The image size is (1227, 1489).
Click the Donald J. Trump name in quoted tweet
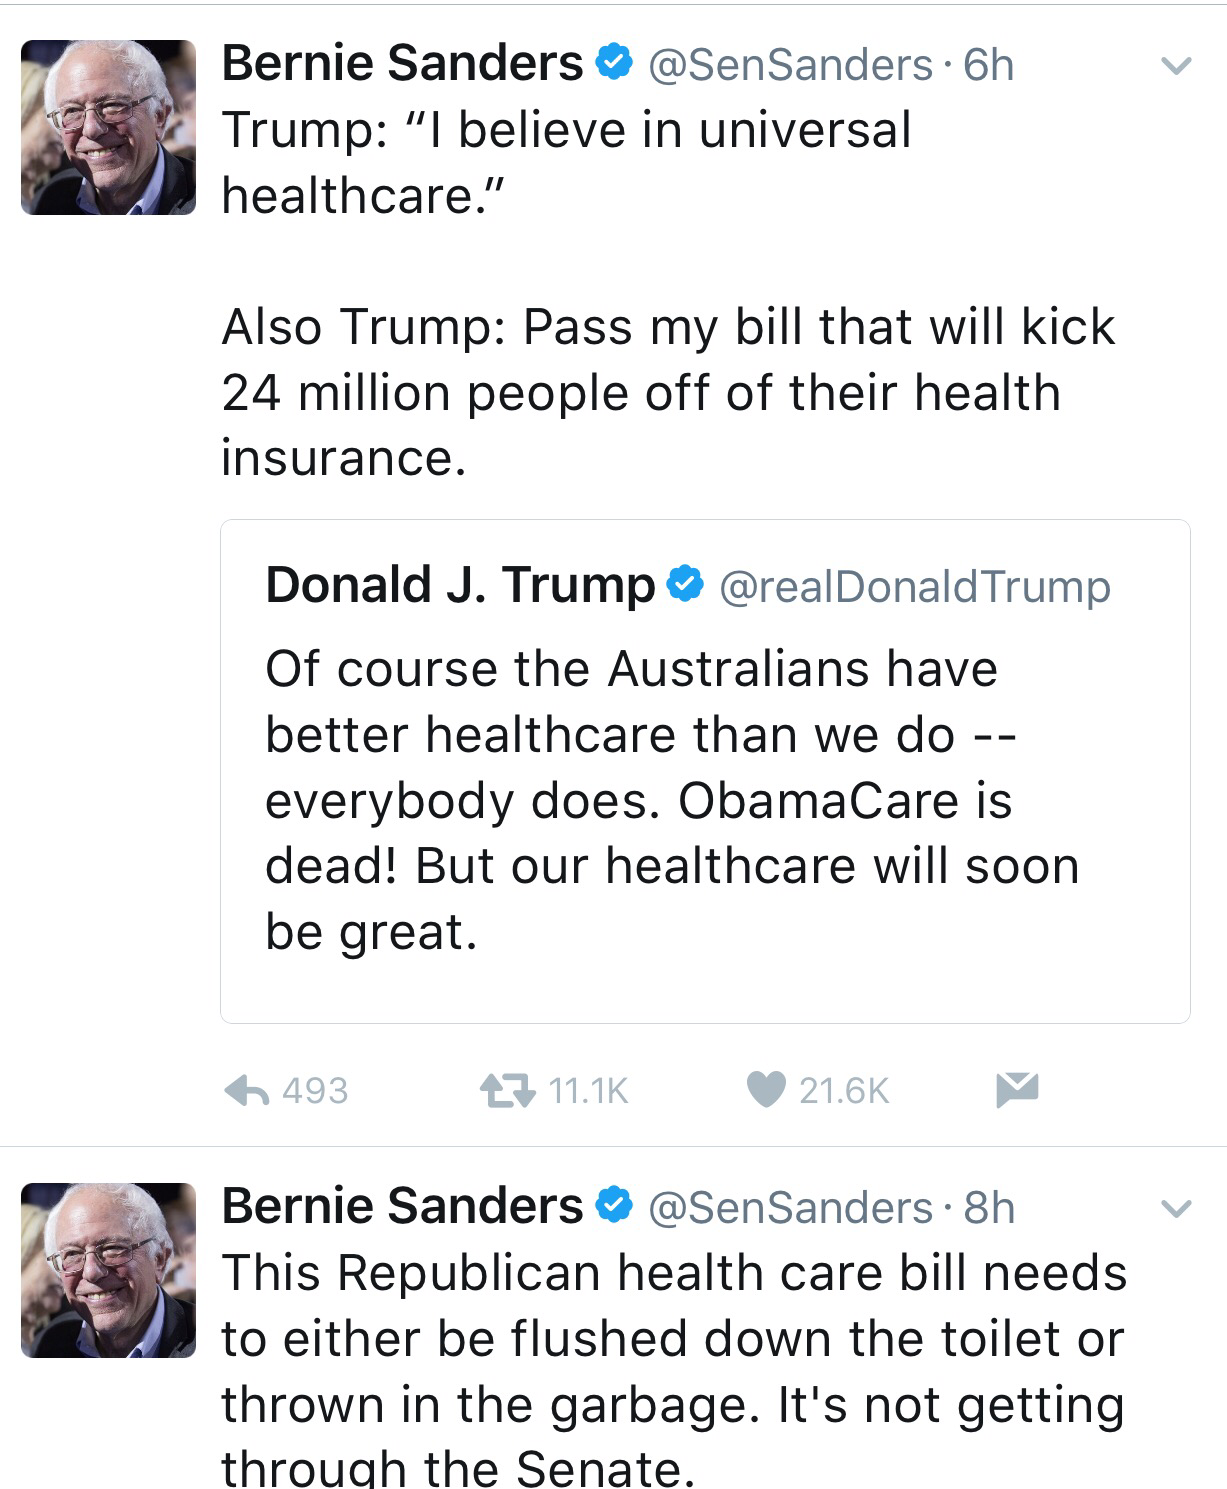pos(460,584)
